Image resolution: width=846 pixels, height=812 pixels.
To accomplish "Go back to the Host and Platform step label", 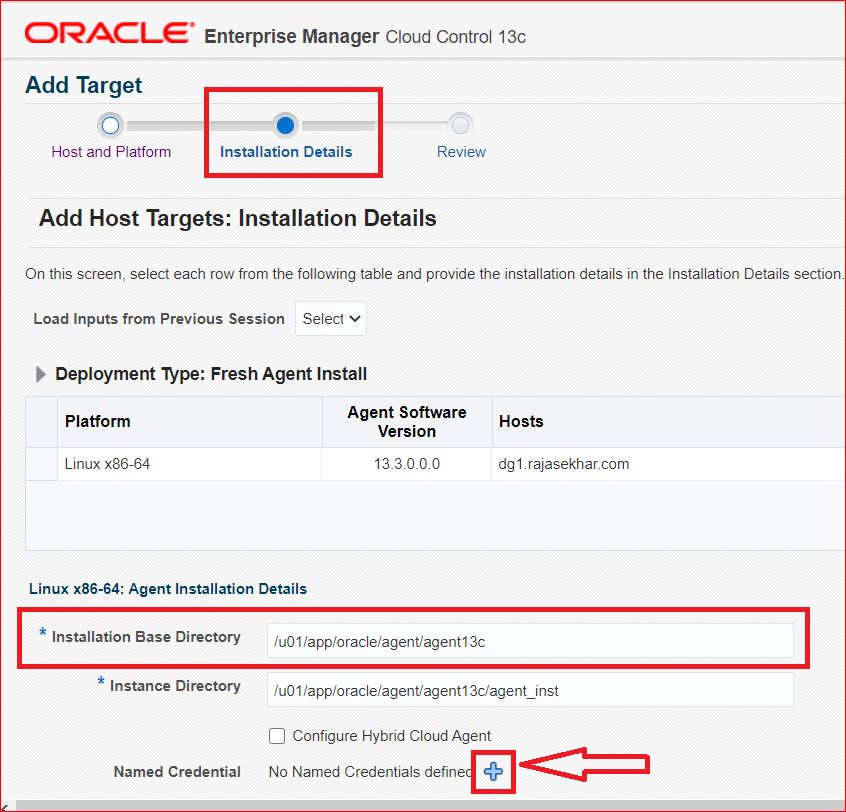I will (x=111, y=152).
